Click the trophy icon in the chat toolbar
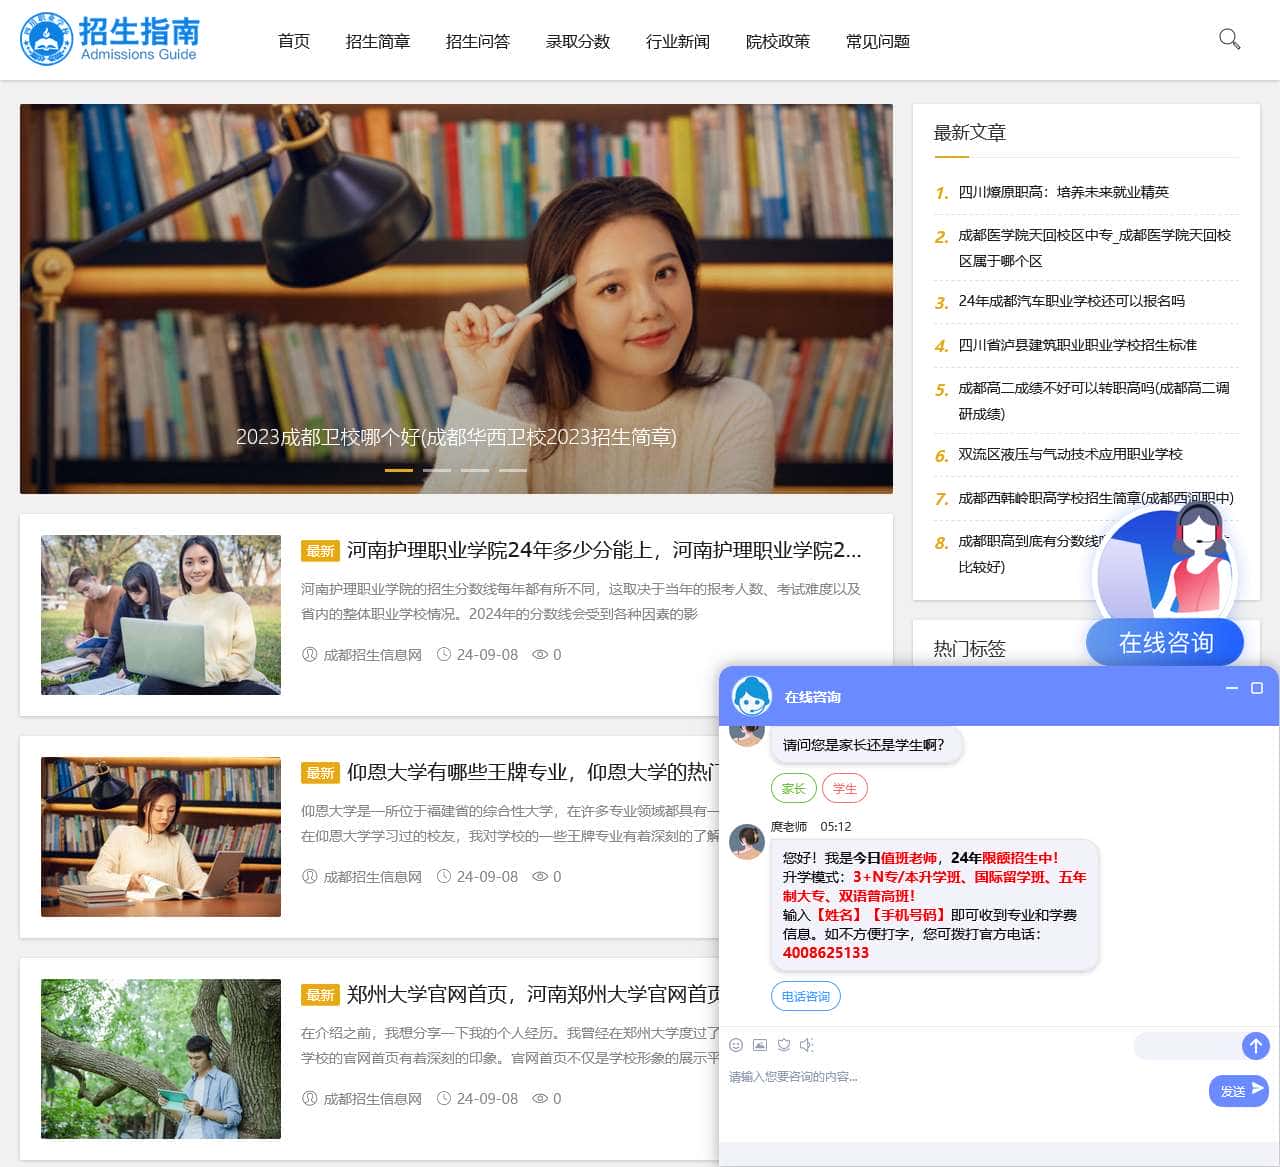The height and width of the screenshot is (1167, 1280). point(784,1045)
